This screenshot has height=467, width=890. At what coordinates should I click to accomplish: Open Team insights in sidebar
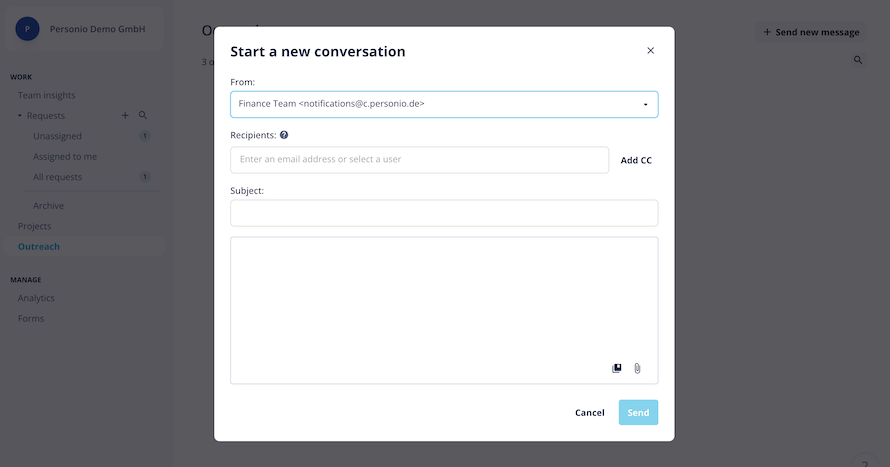tap(47, 95)
